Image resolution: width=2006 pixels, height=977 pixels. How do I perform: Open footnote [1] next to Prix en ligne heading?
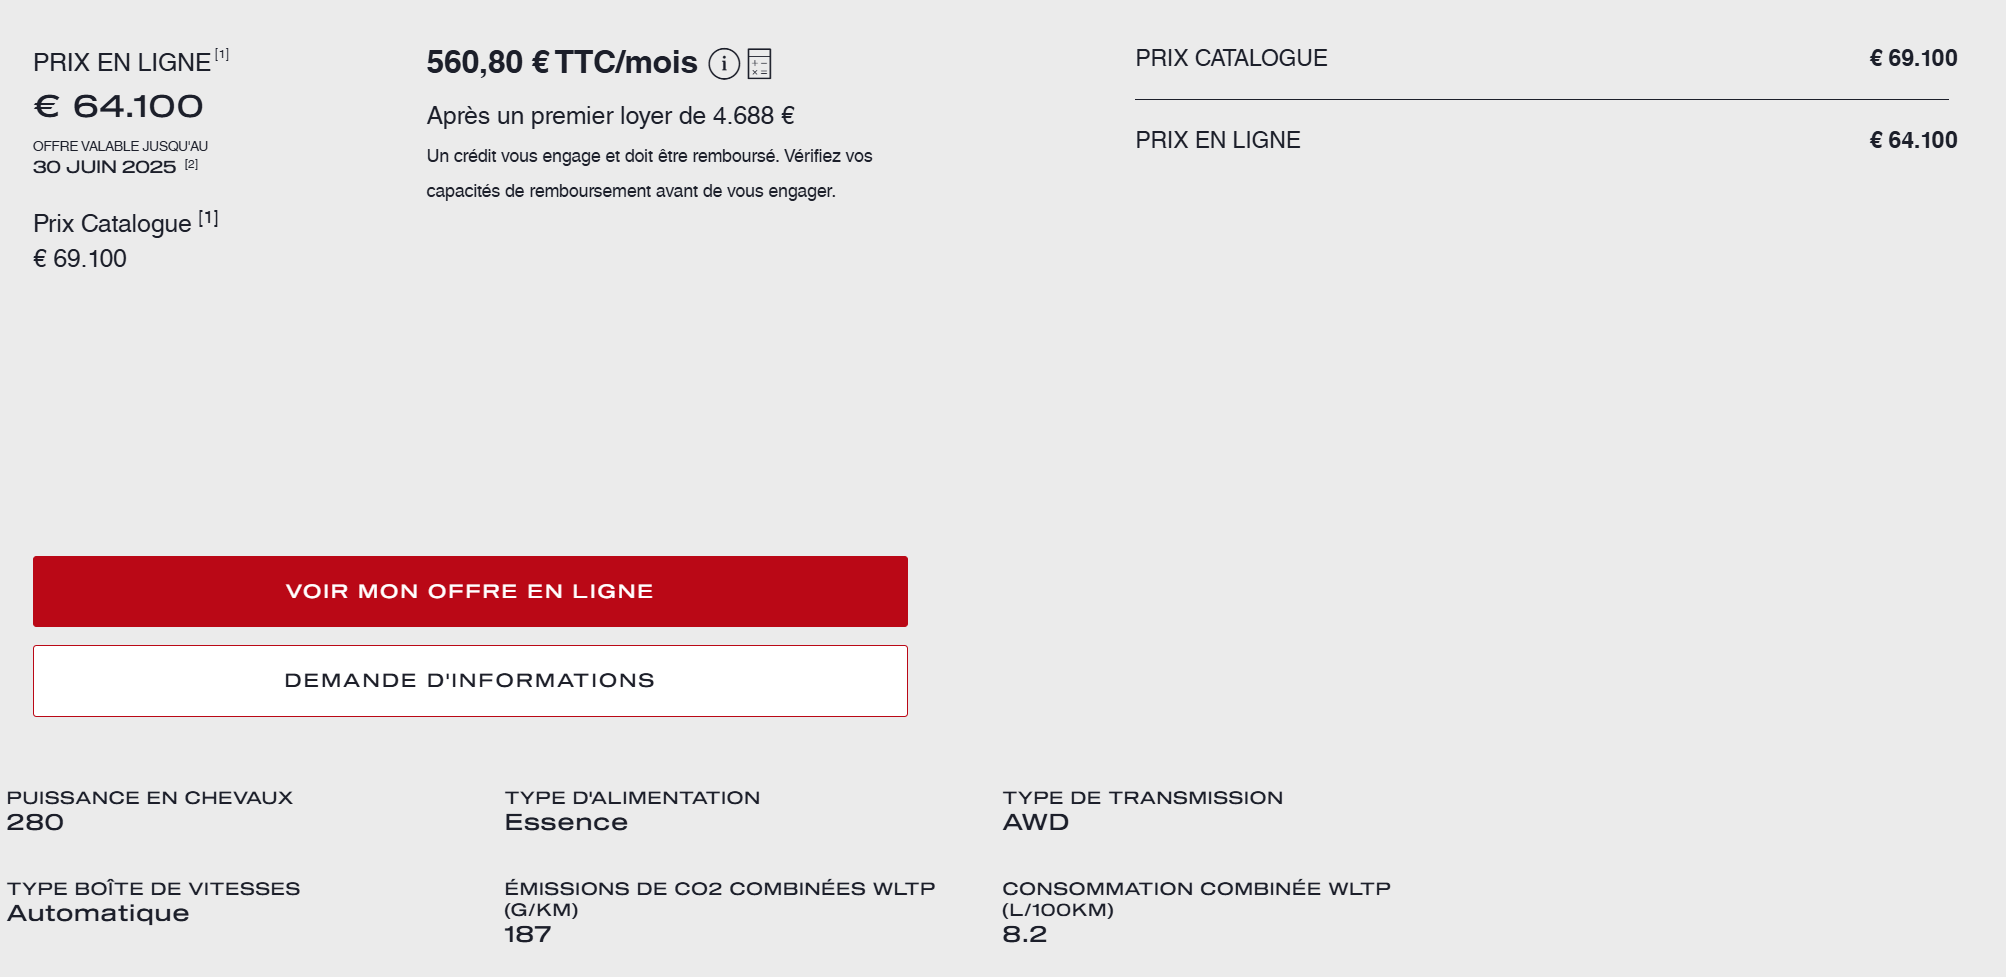tap(222, 55)
